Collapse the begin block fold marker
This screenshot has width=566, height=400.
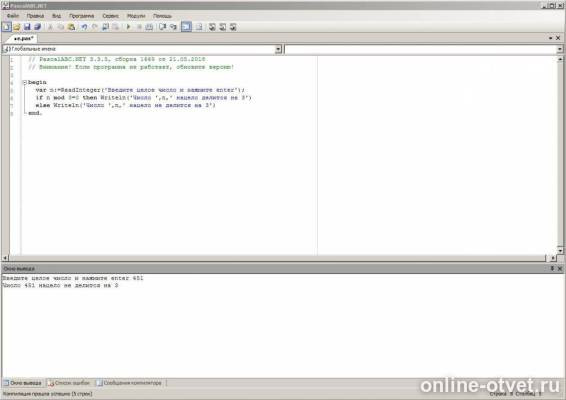point(25,82)
